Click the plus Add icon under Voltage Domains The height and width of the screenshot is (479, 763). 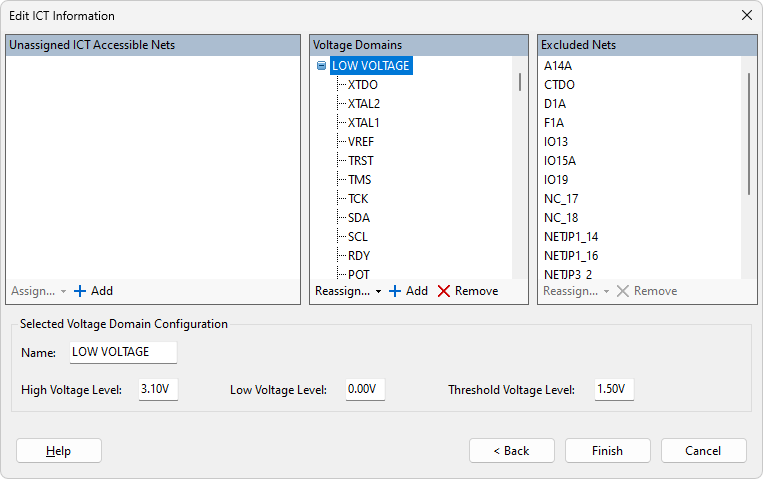(x=395, y=291)
